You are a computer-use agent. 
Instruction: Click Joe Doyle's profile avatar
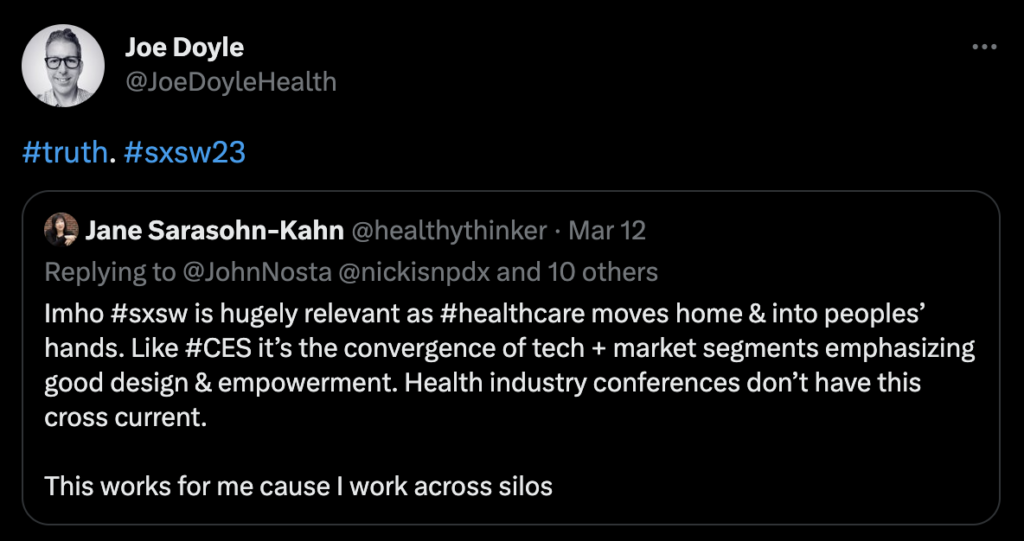63,65
